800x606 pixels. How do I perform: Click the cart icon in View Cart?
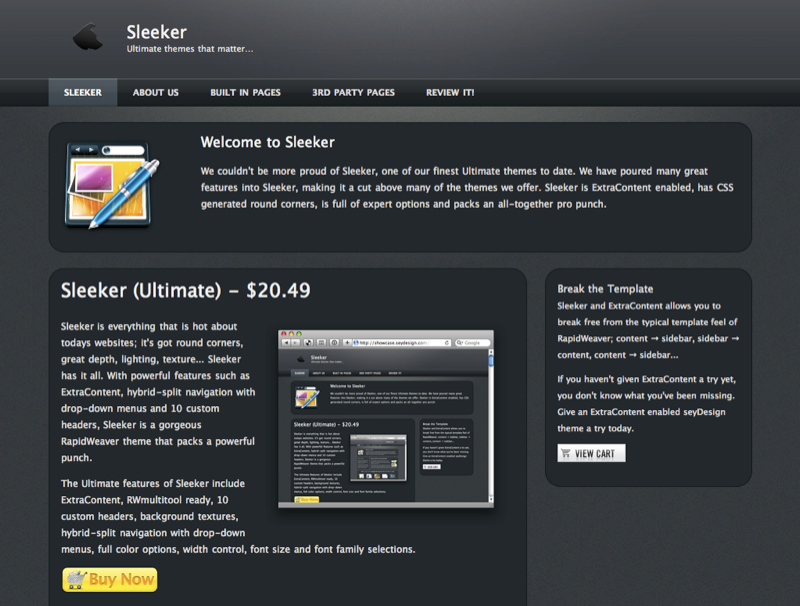[566, 453]
